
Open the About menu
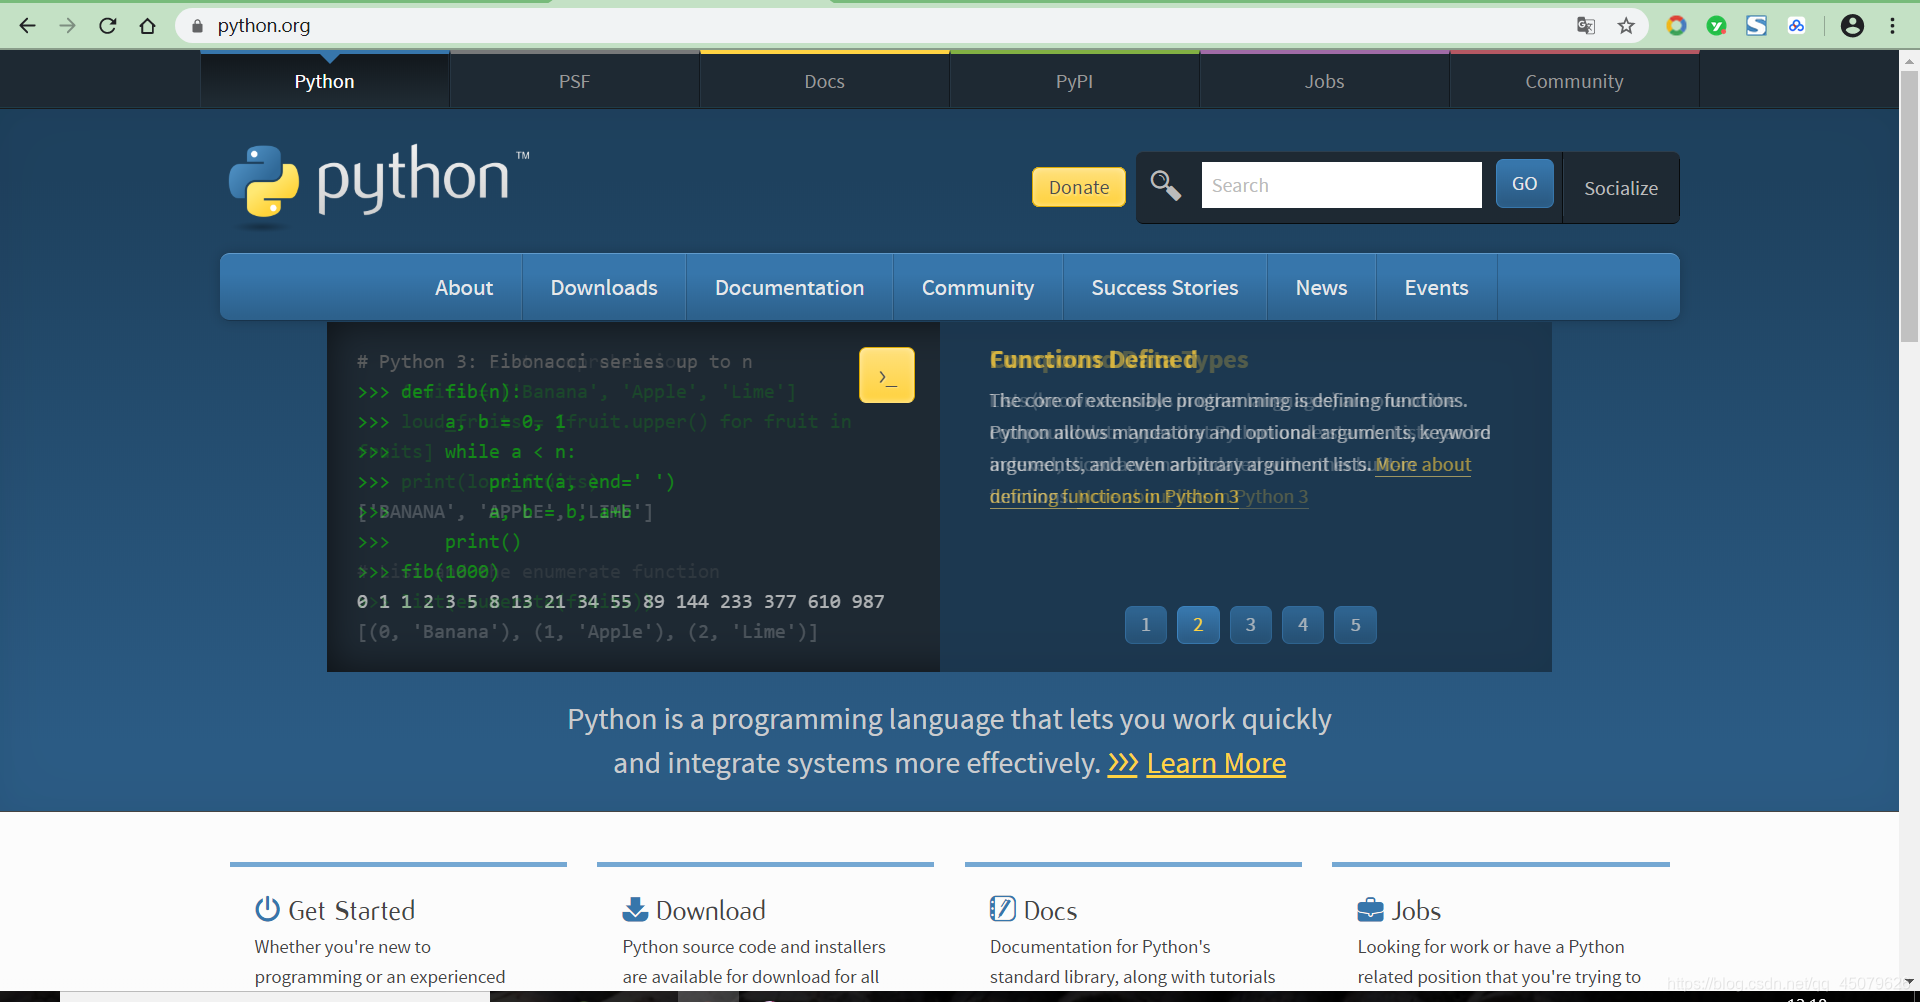click(464, 287)
